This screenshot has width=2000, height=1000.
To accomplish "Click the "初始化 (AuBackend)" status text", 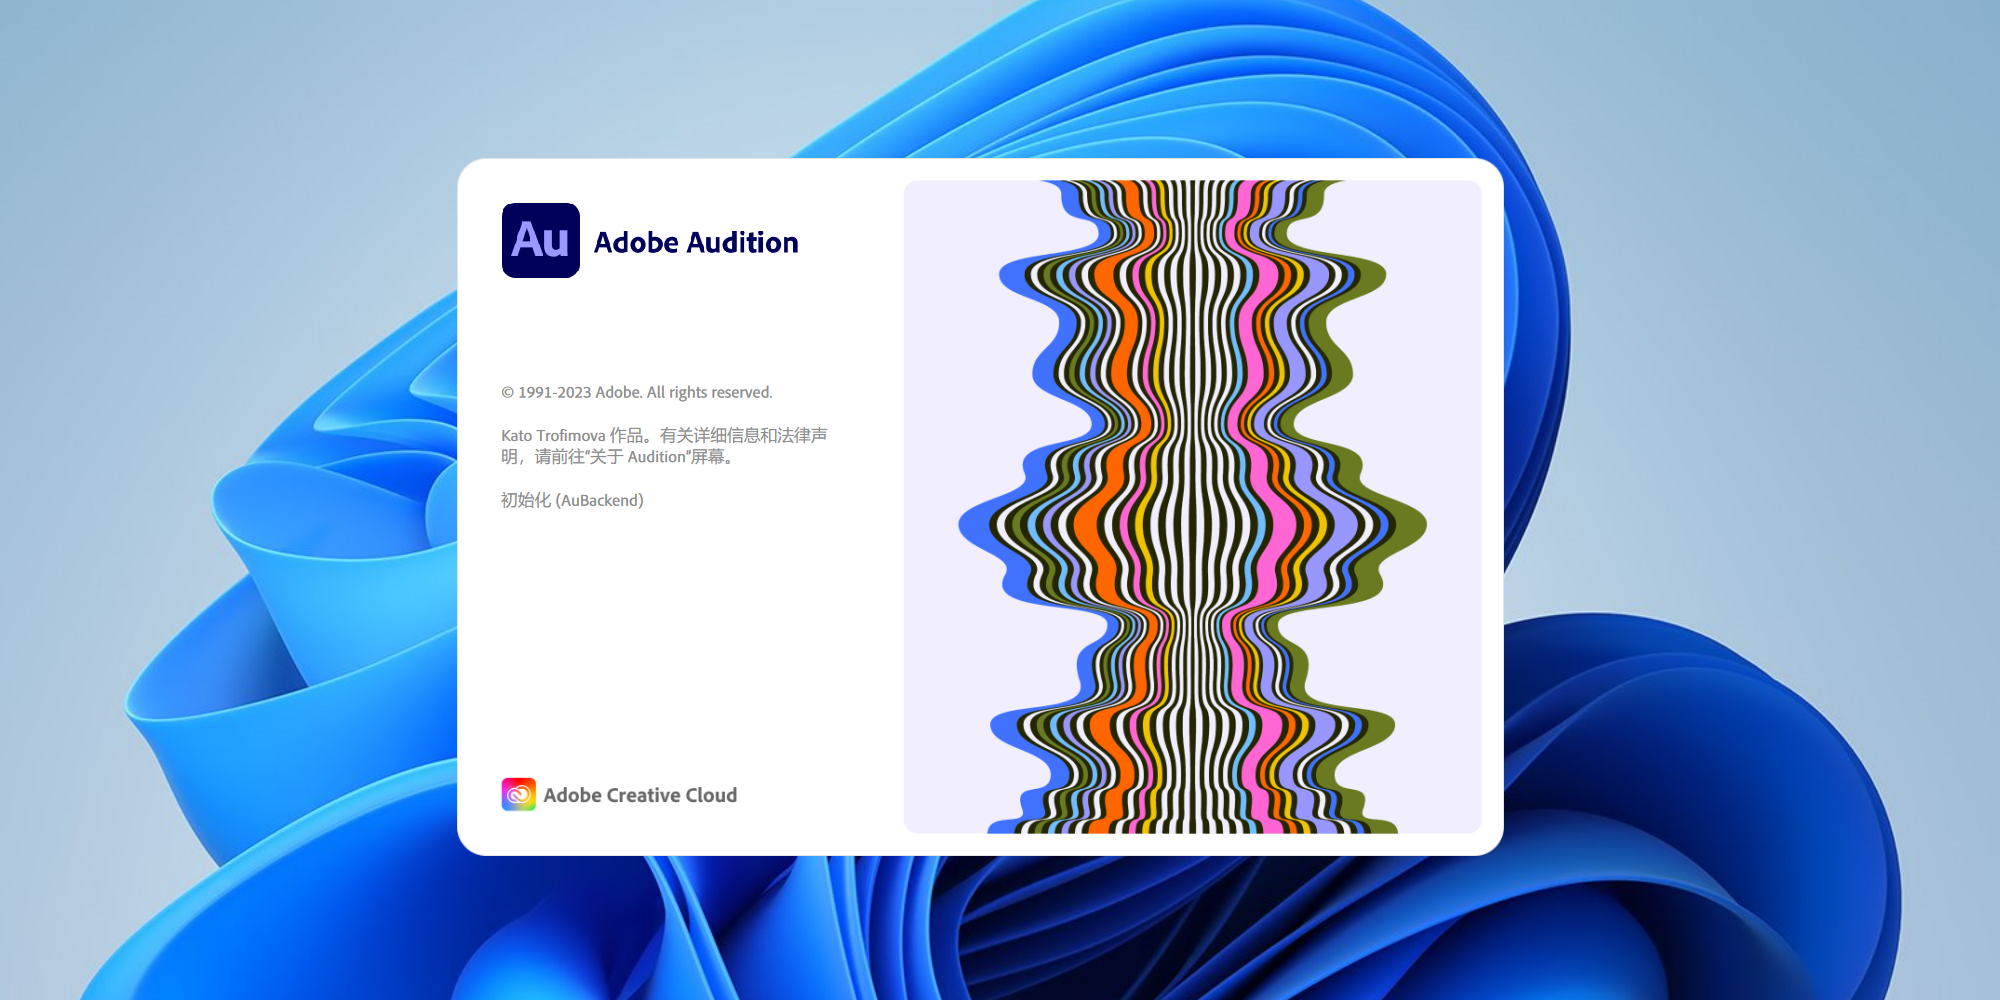I will [572, 500].
